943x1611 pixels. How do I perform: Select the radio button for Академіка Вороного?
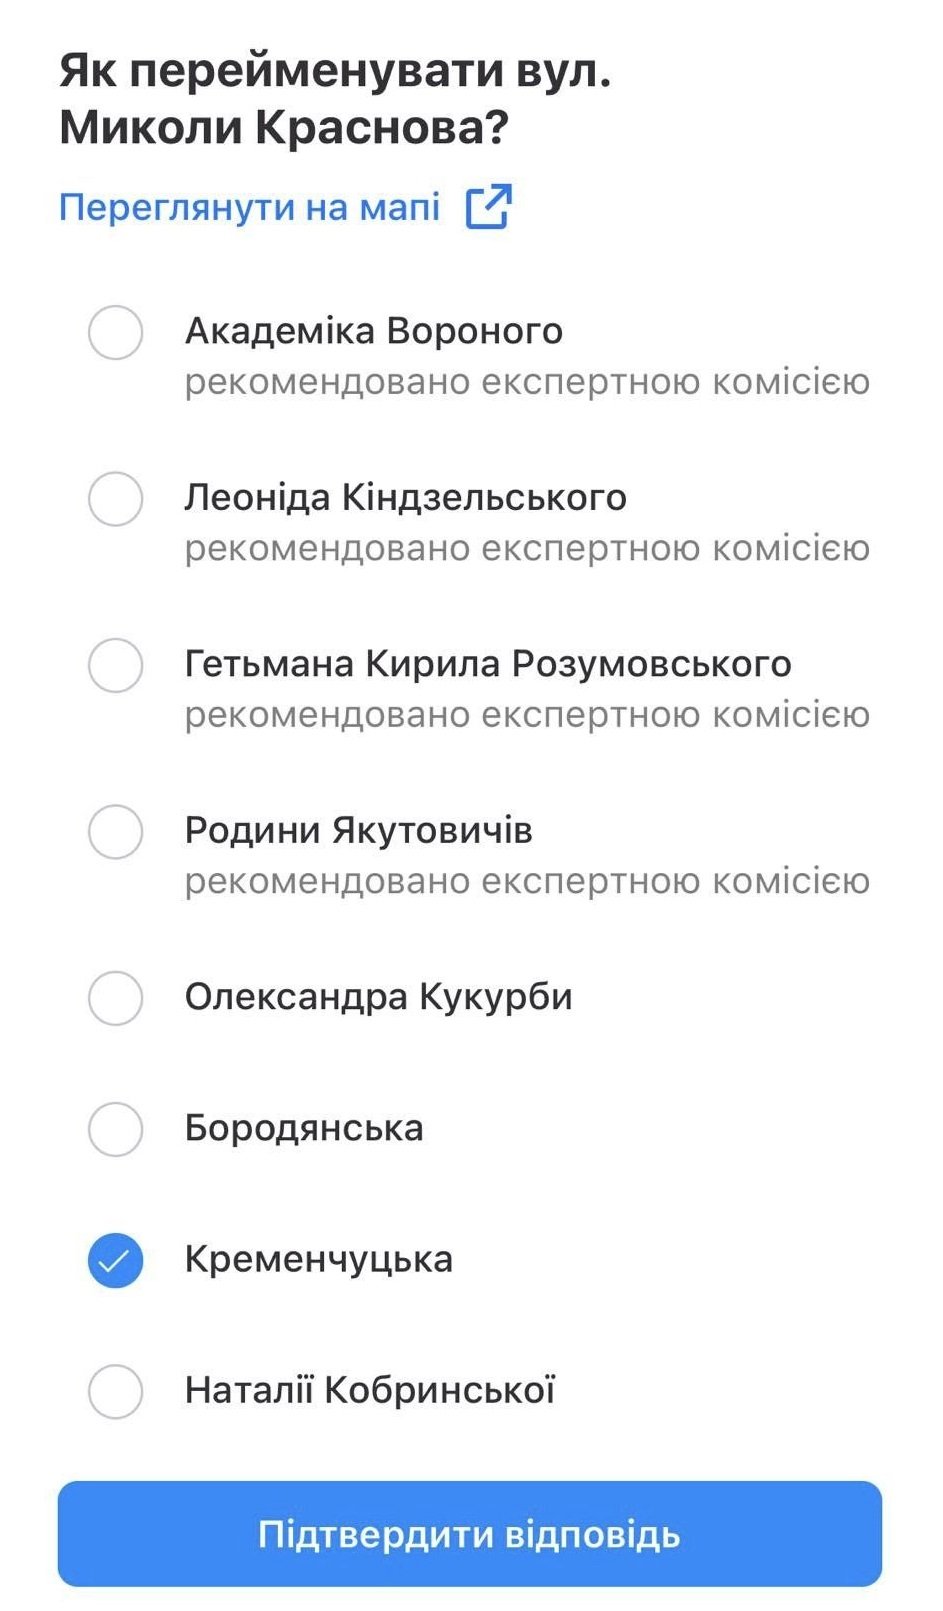pyautogui.click(x=115, y=332)
